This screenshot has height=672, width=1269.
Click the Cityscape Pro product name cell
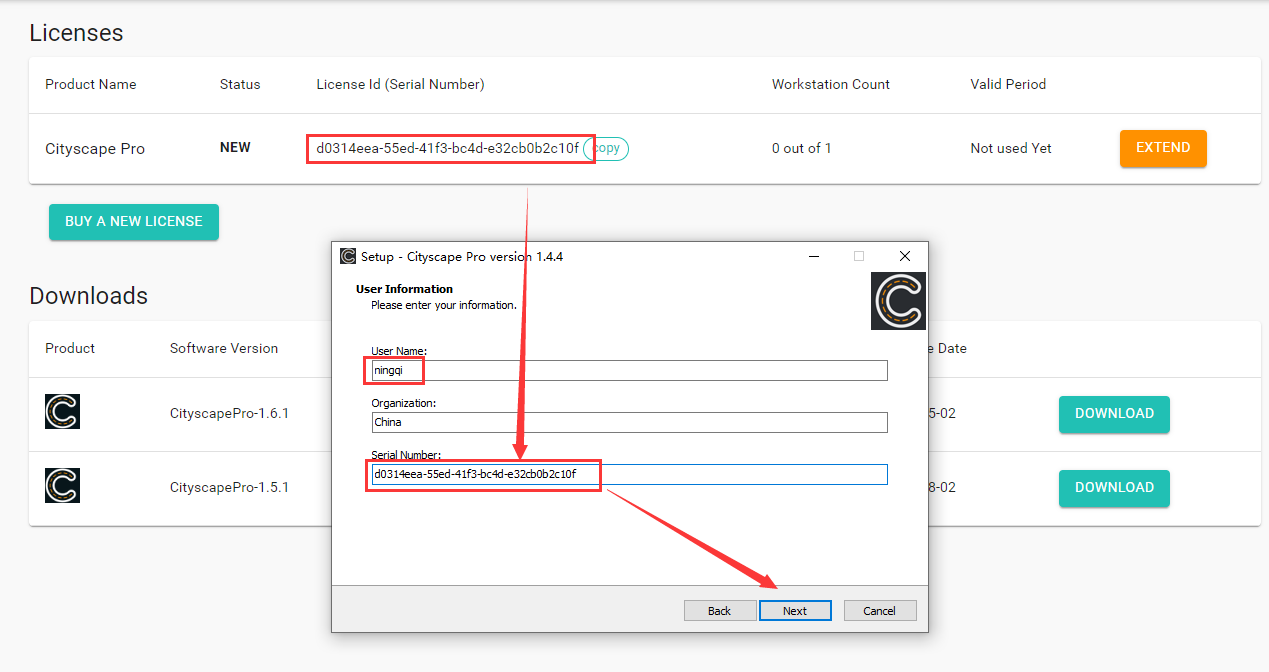95,149
